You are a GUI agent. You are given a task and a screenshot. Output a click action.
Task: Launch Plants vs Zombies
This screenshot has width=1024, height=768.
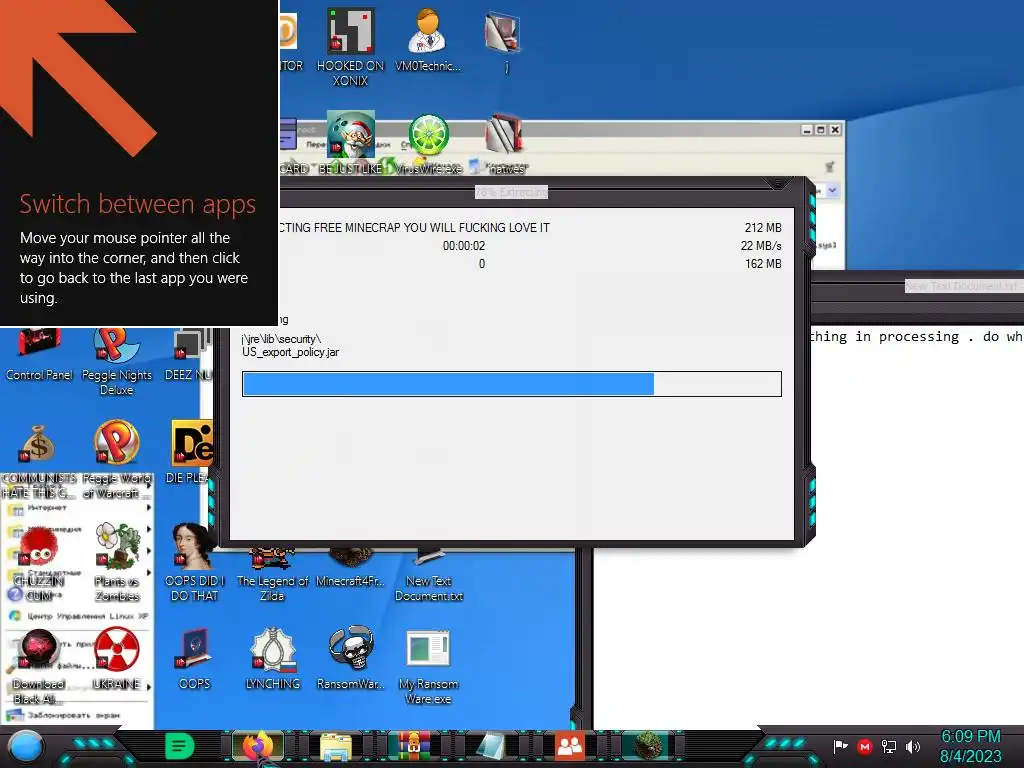[117, 562]
